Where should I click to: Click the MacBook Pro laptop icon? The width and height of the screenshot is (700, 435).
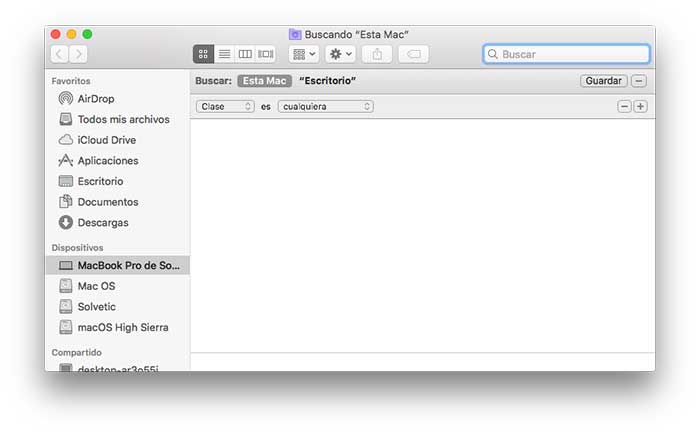pos(66,266)
